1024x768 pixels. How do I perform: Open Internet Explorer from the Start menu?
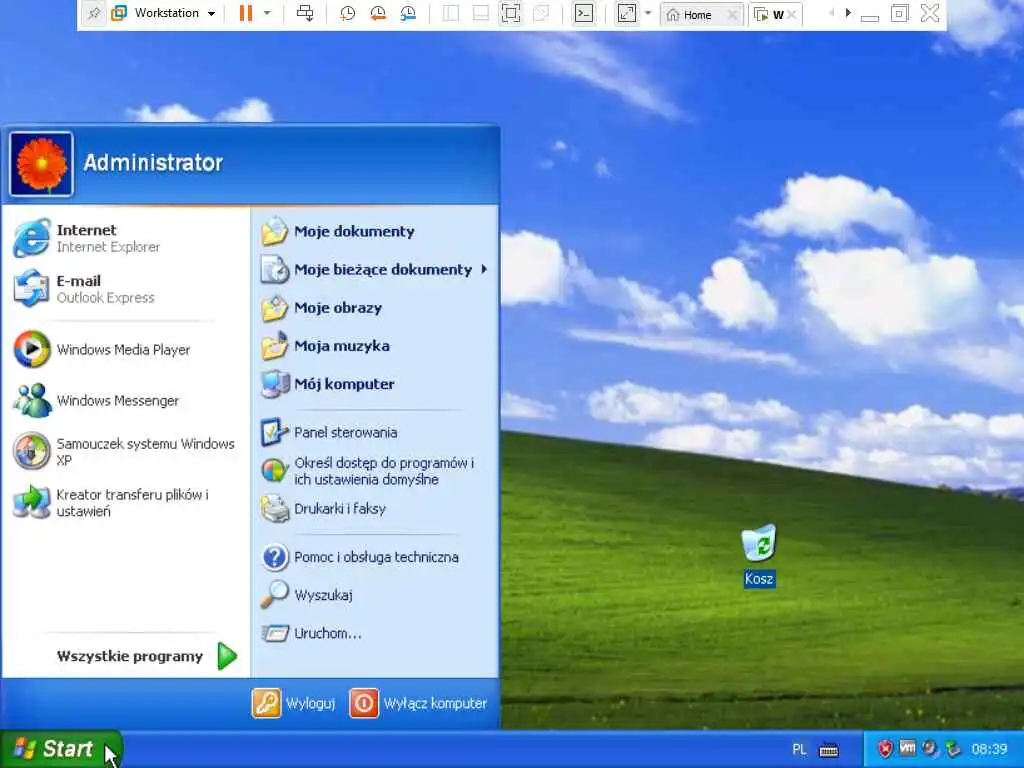126,238
